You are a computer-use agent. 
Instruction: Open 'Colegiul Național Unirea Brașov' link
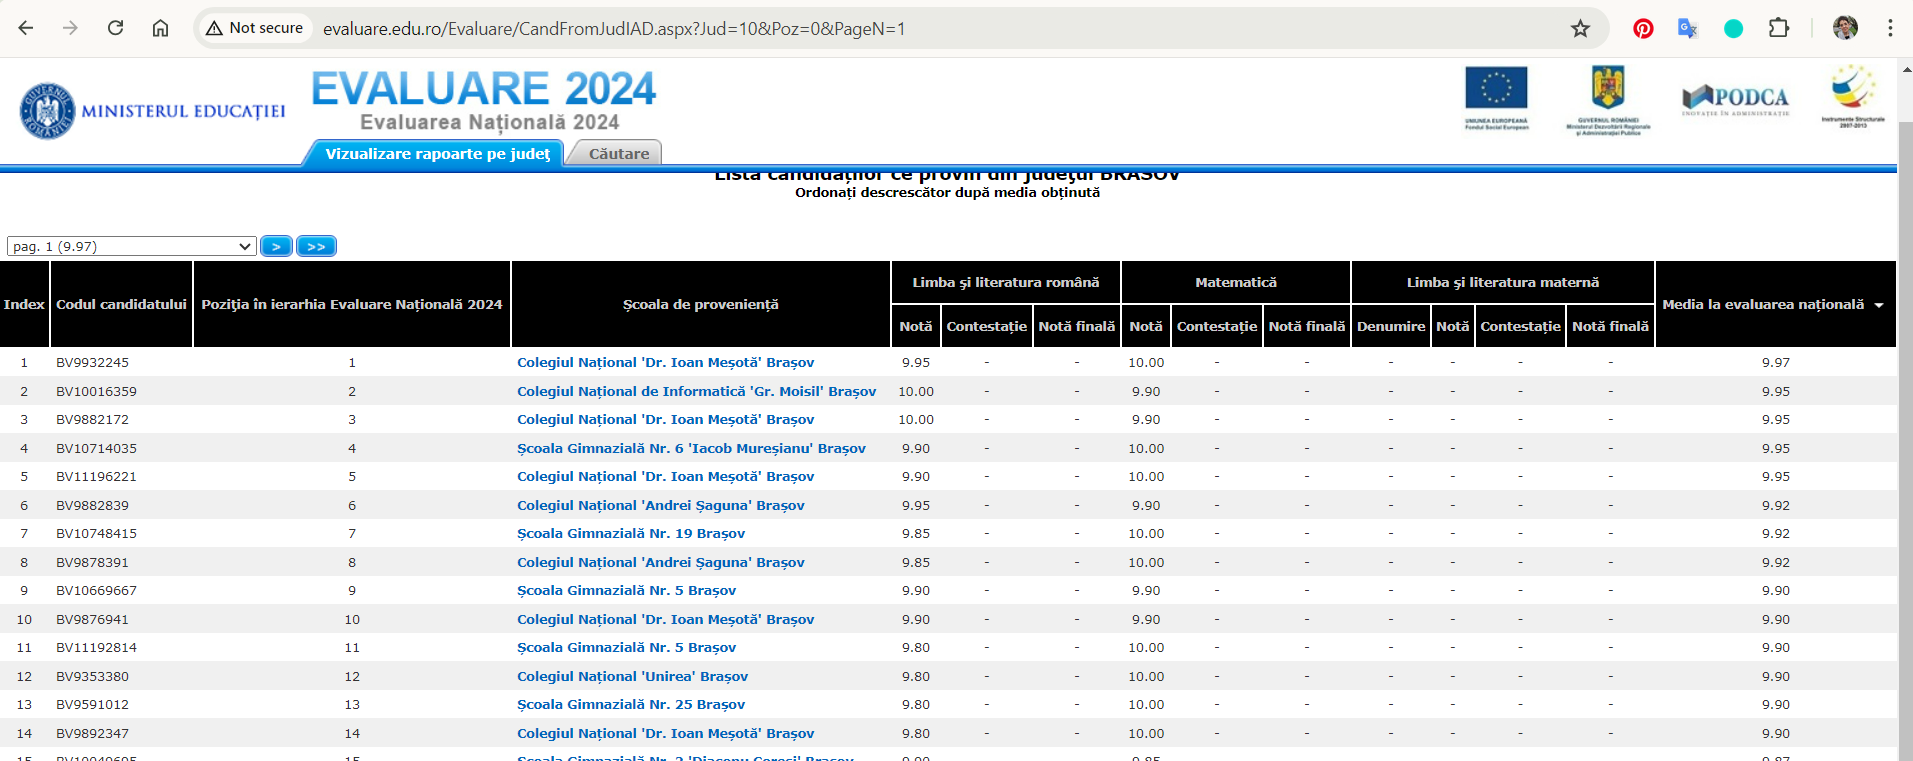632,676
